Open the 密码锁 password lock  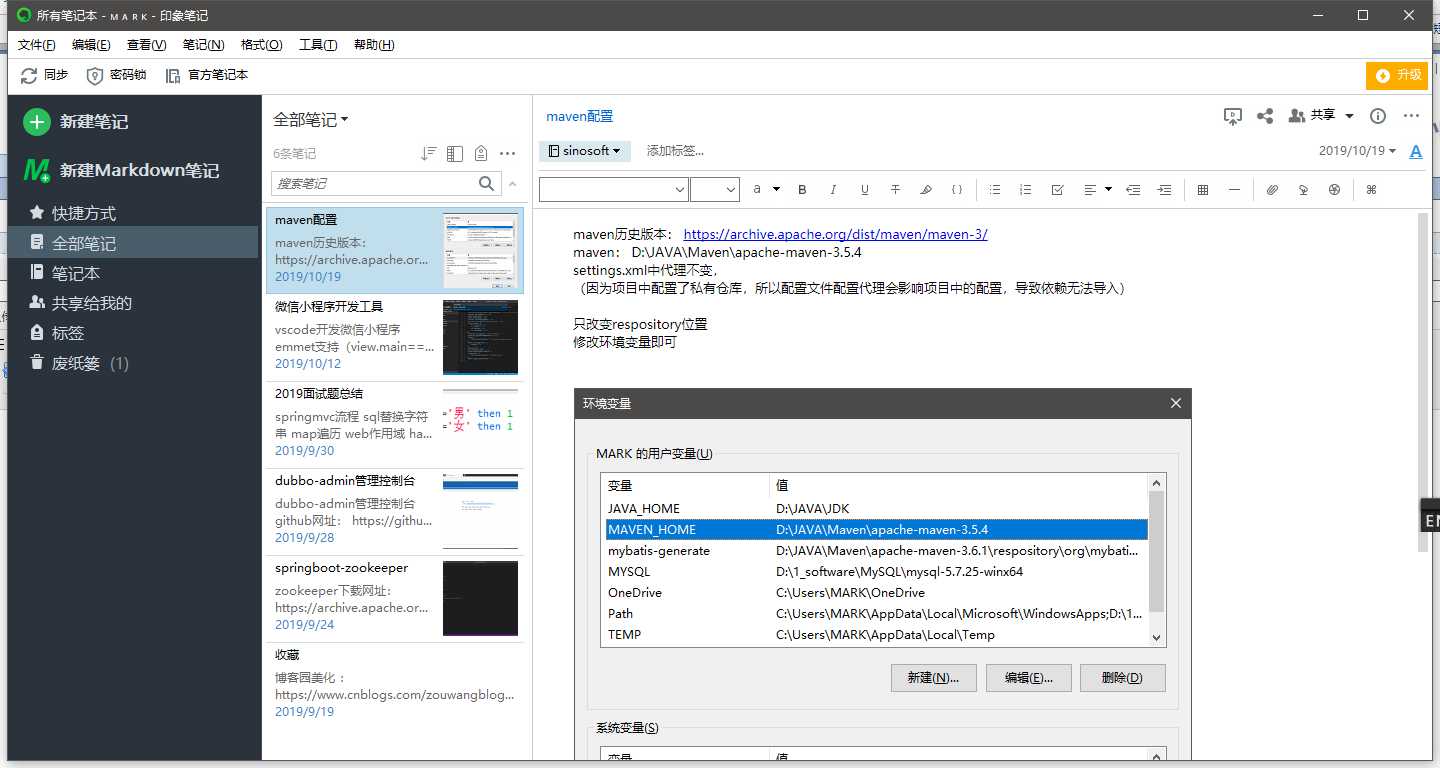117,75
